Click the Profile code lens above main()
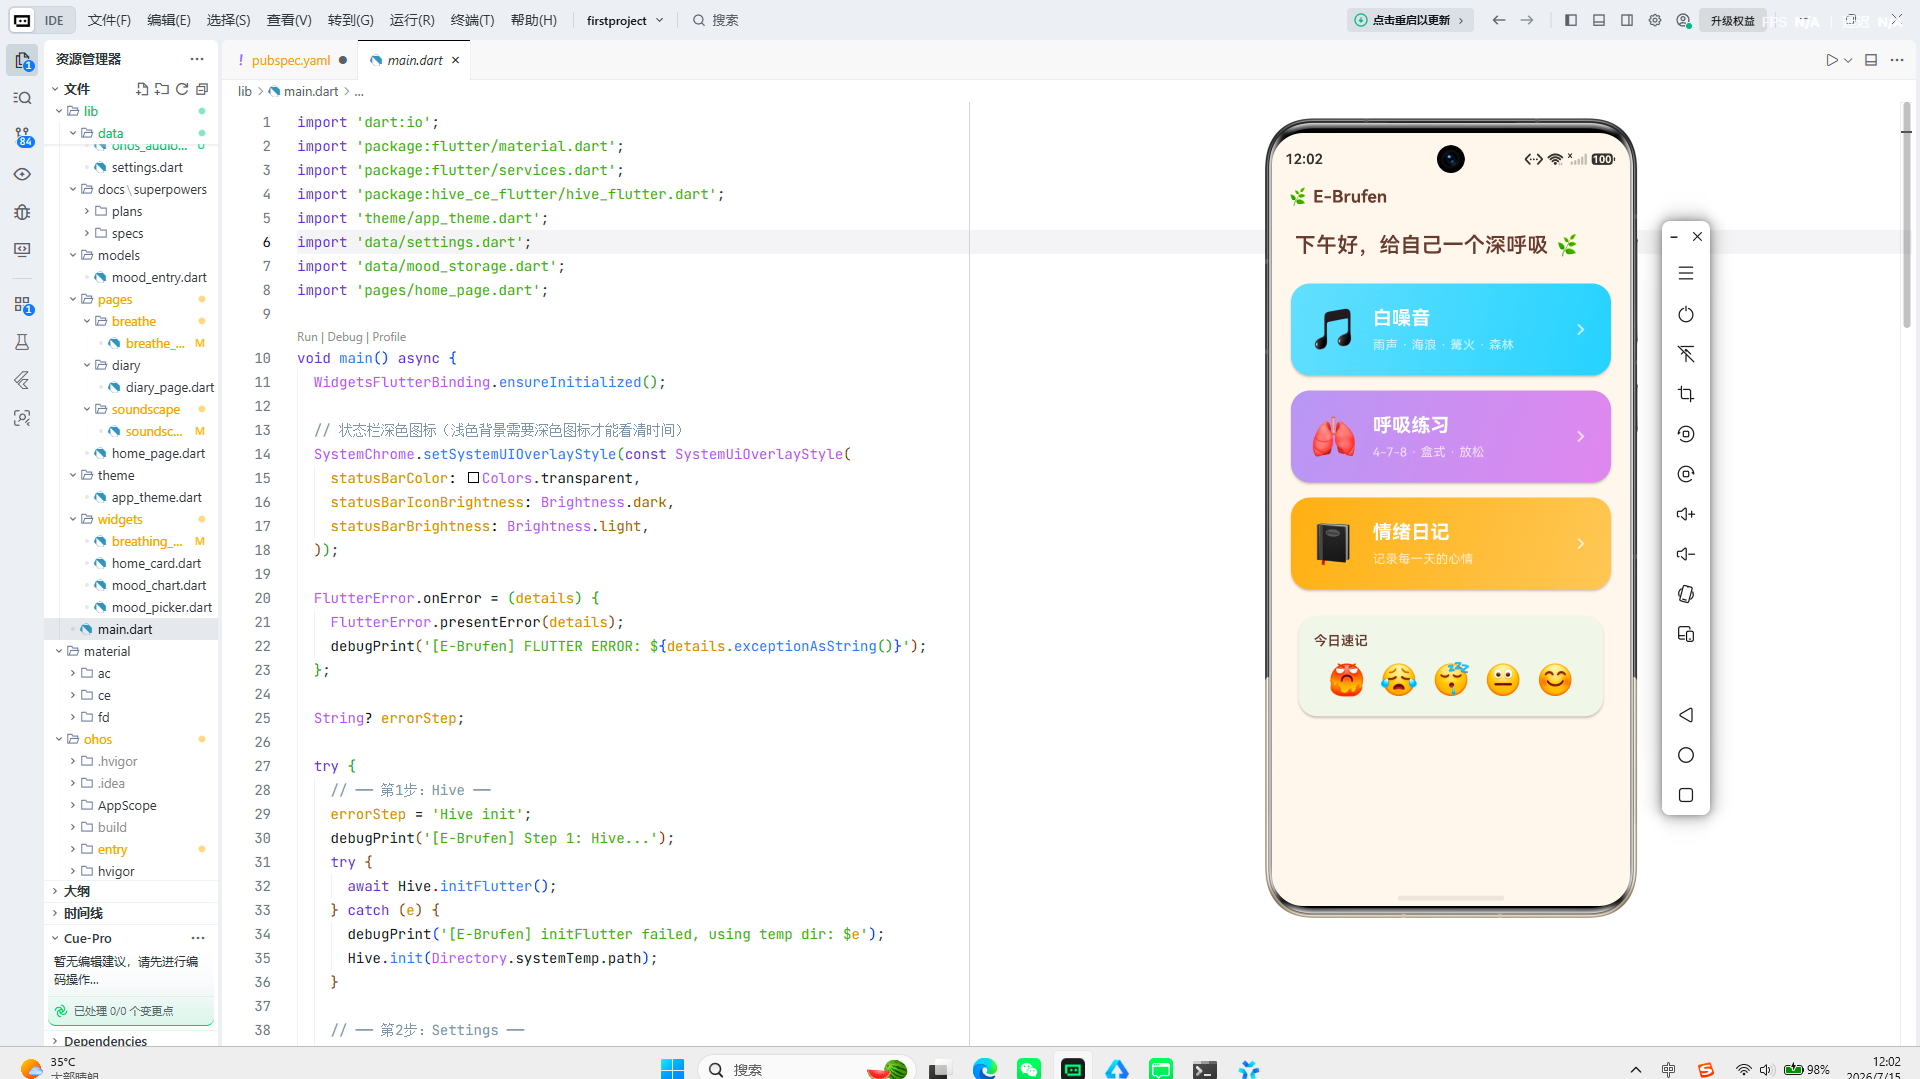 (389, 337)
